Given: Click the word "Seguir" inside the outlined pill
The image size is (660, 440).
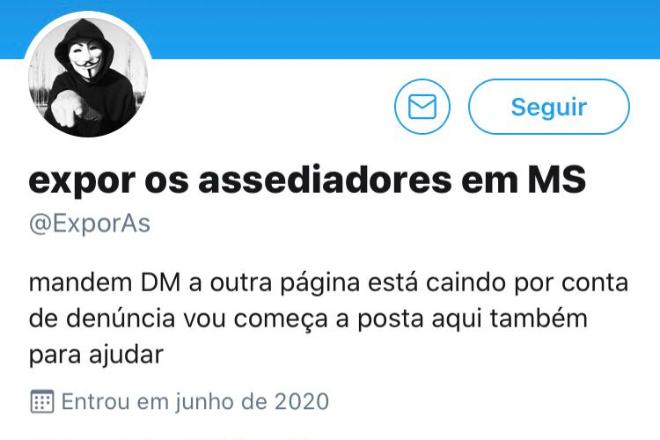Looking at the screenshot, I should (549, 107).
